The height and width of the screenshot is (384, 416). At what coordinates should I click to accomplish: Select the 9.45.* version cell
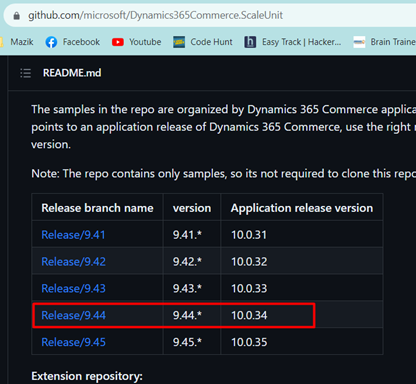(x=192, y=341)
